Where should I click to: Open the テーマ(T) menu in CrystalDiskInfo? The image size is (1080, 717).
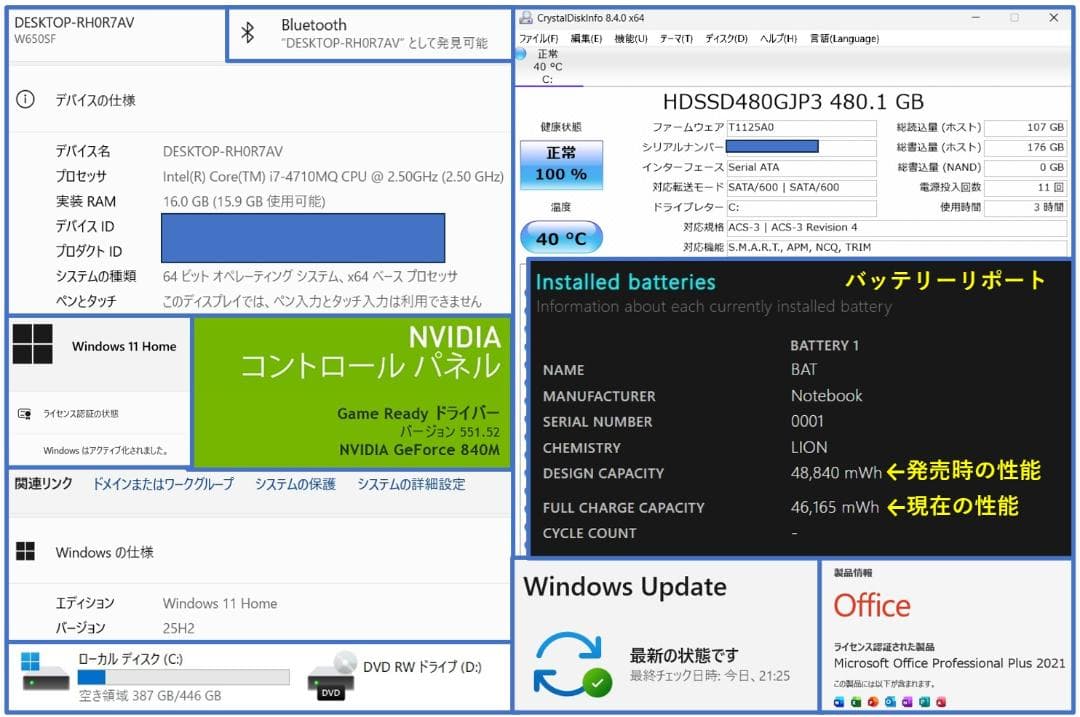click(676, 39)
